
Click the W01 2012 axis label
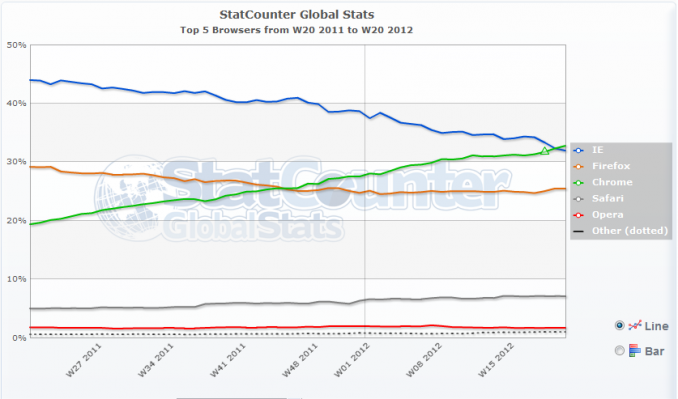(x=352, y=360)
